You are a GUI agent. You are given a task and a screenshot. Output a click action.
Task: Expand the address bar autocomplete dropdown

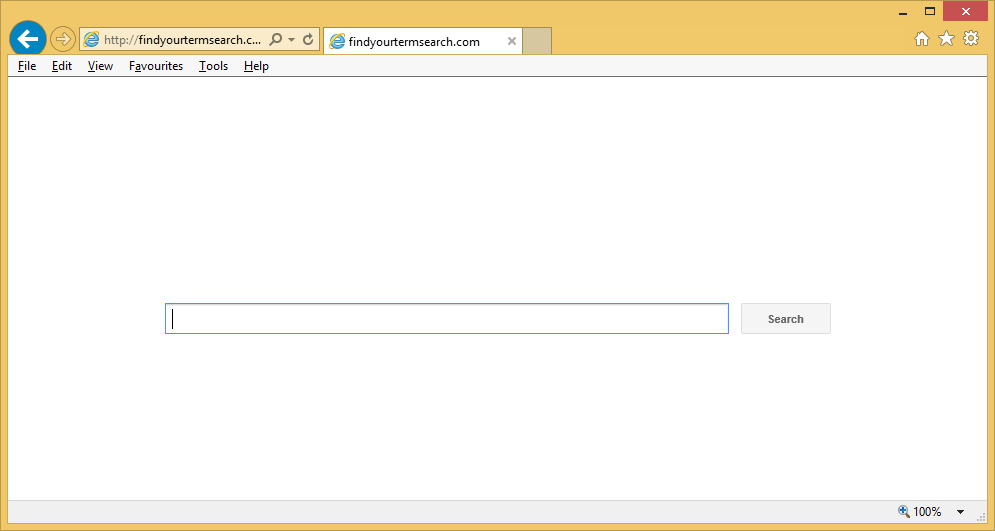pyautogui.click(x=291, y=40)
